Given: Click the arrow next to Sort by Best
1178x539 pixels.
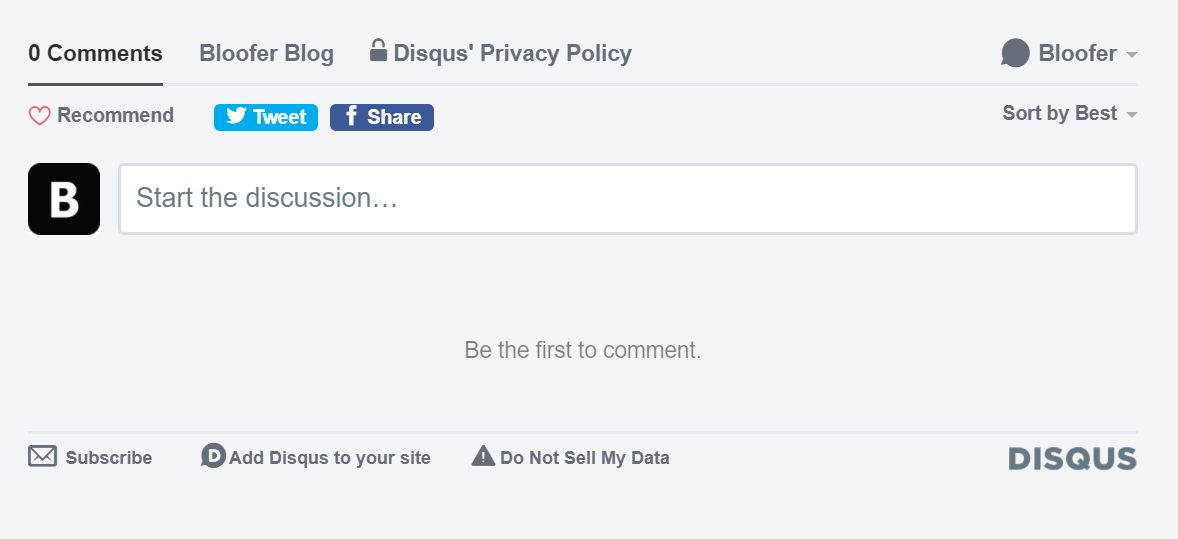Looking at the screenshot, I should point(1132,115).
